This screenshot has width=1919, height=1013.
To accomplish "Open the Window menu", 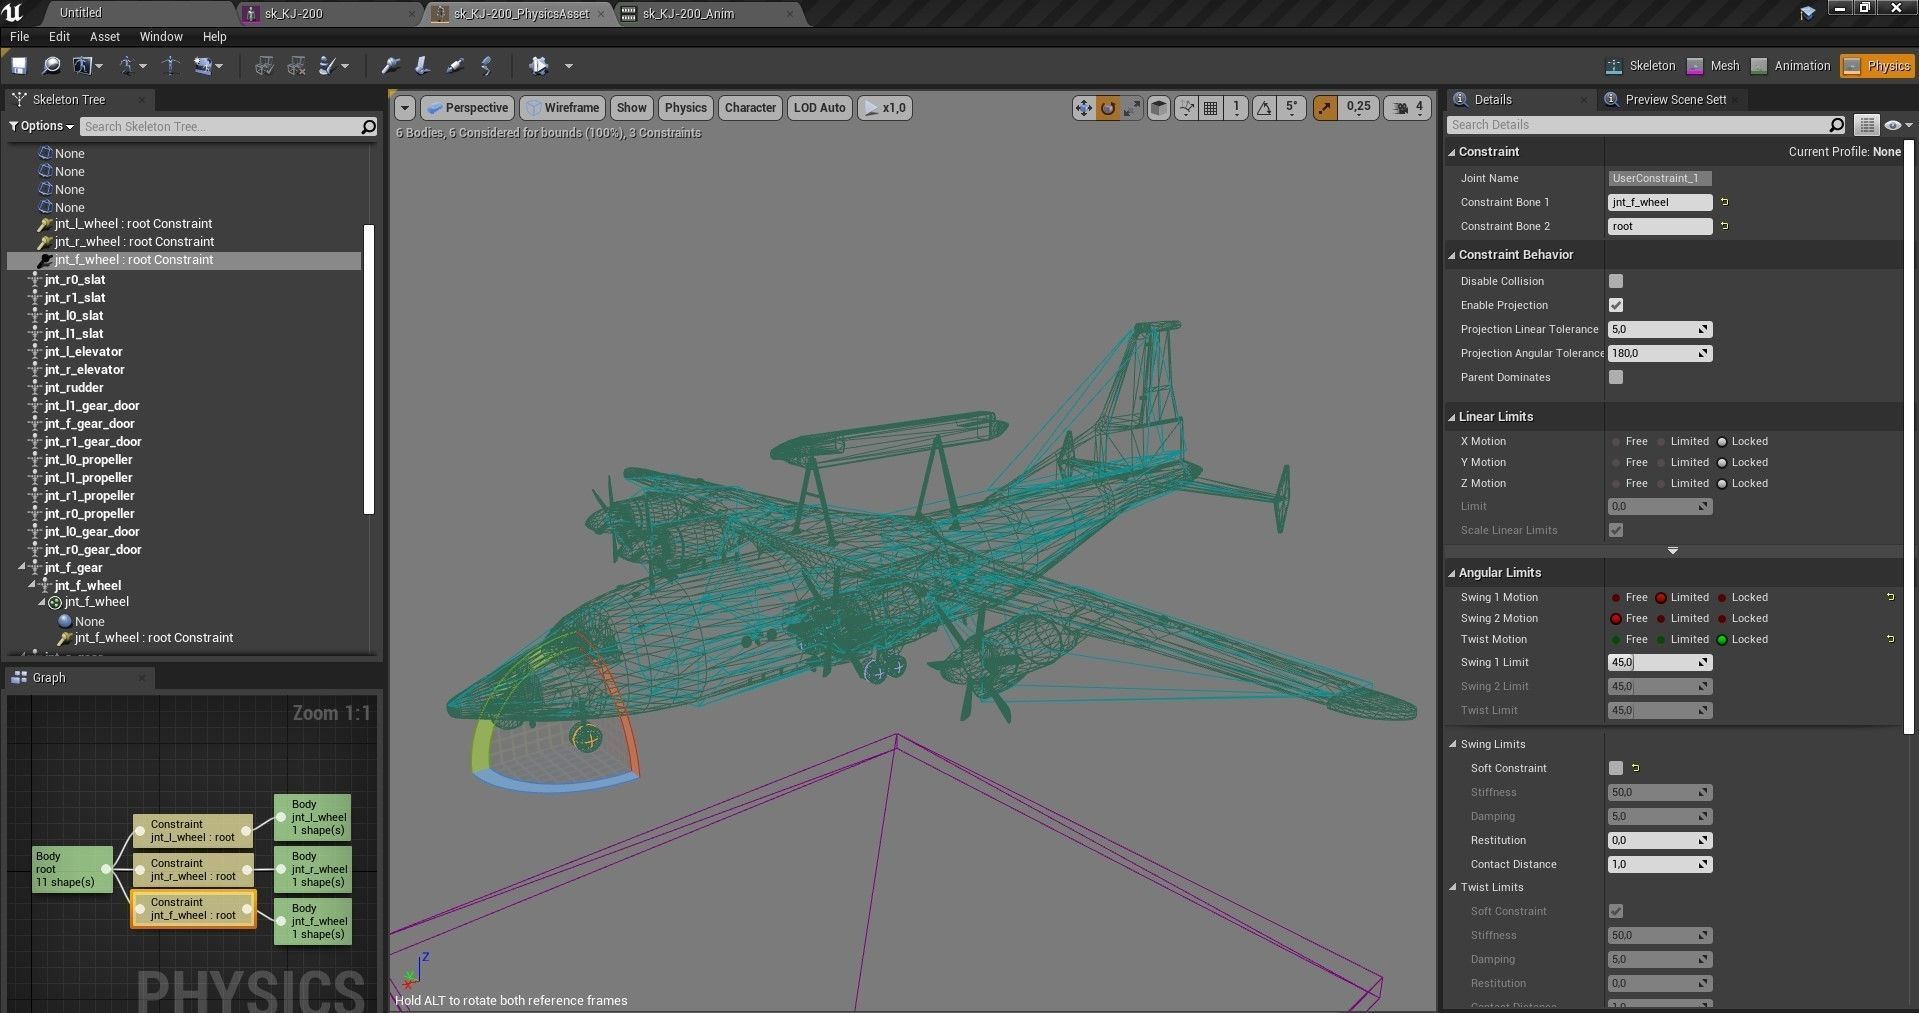I will 161,37.
